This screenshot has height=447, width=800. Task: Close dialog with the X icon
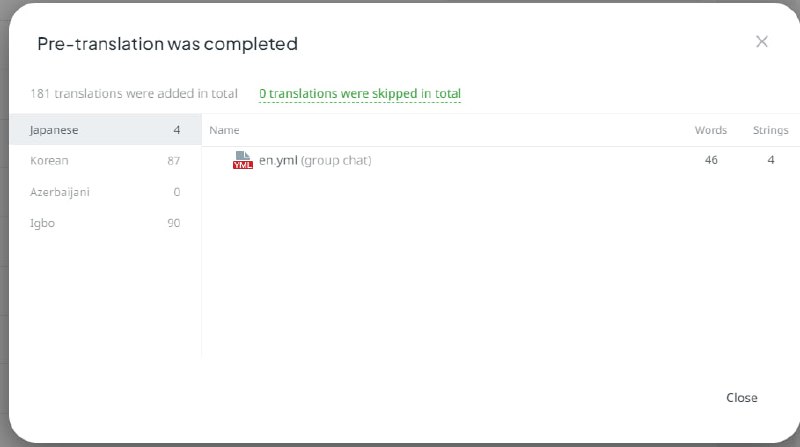tap(762, 41)
